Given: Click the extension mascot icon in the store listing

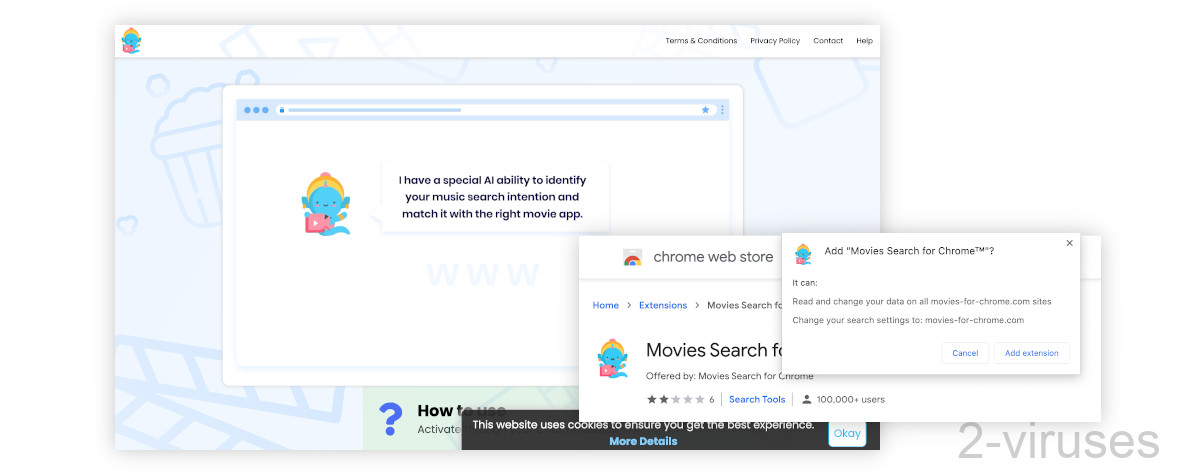Looking at the screenshot, I should (x=611, y=357).
